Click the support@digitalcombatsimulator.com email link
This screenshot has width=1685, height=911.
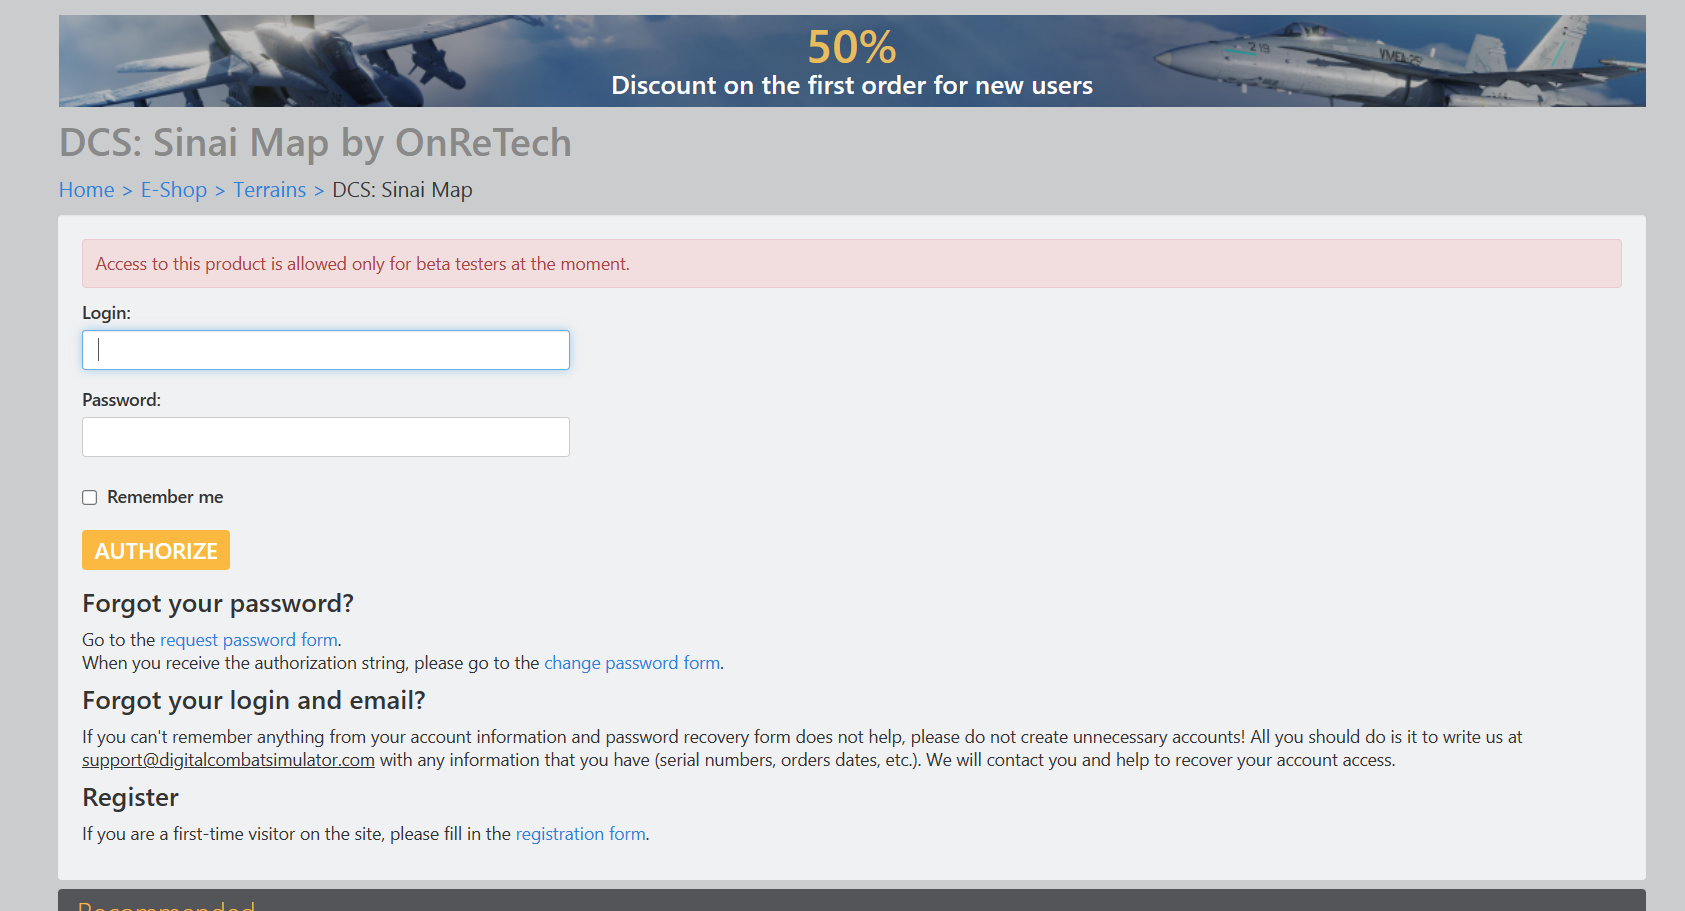228,760
